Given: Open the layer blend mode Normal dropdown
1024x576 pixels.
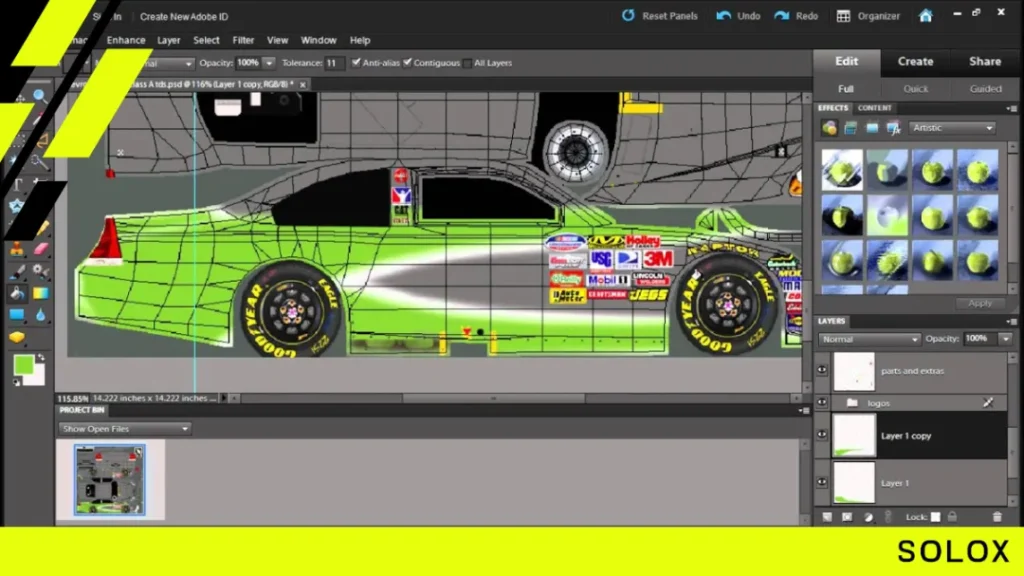Looking at the screenshot, I should tap(869, 339).
